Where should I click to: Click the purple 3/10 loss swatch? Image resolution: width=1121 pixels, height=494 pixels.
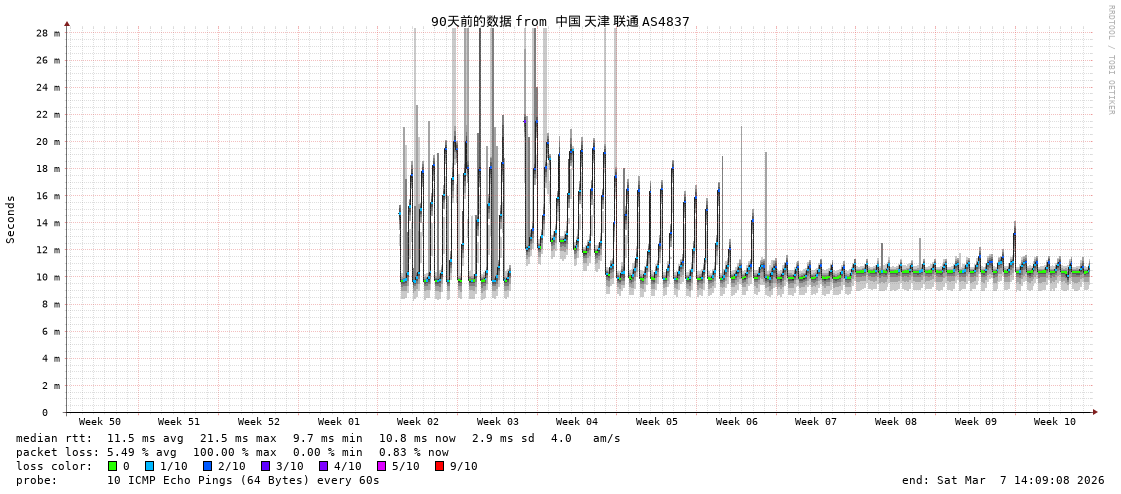pyautogui.click(x=265, y=466)
